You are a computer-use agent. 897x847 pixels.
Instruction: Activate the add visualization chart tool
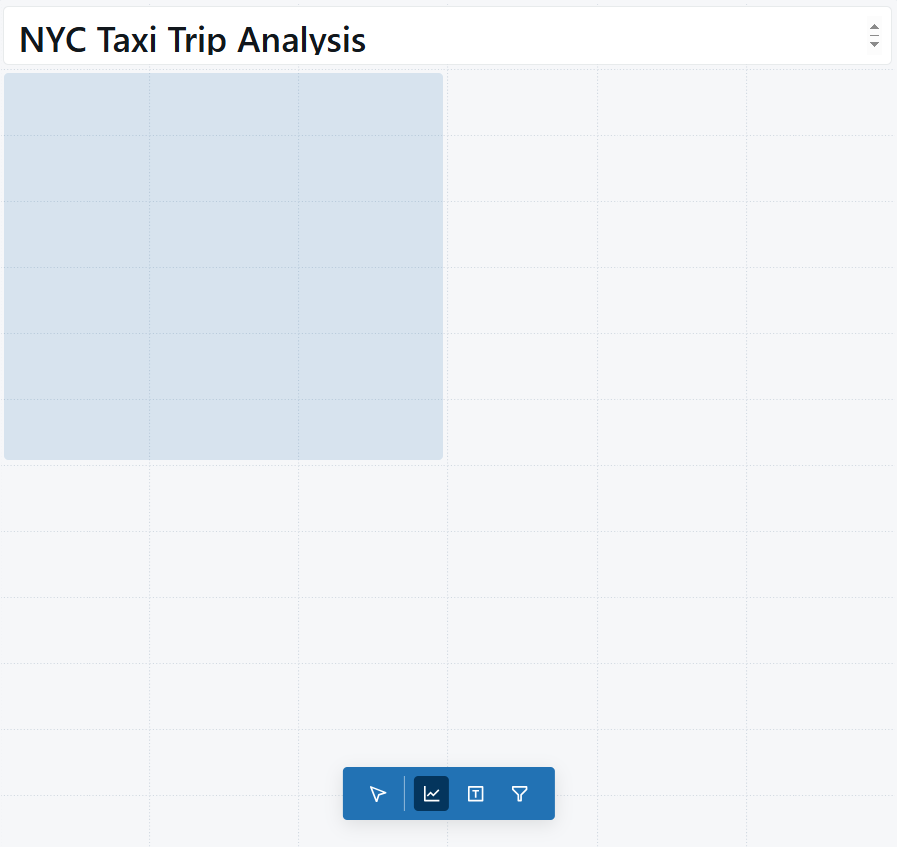[x=431, y=793]
